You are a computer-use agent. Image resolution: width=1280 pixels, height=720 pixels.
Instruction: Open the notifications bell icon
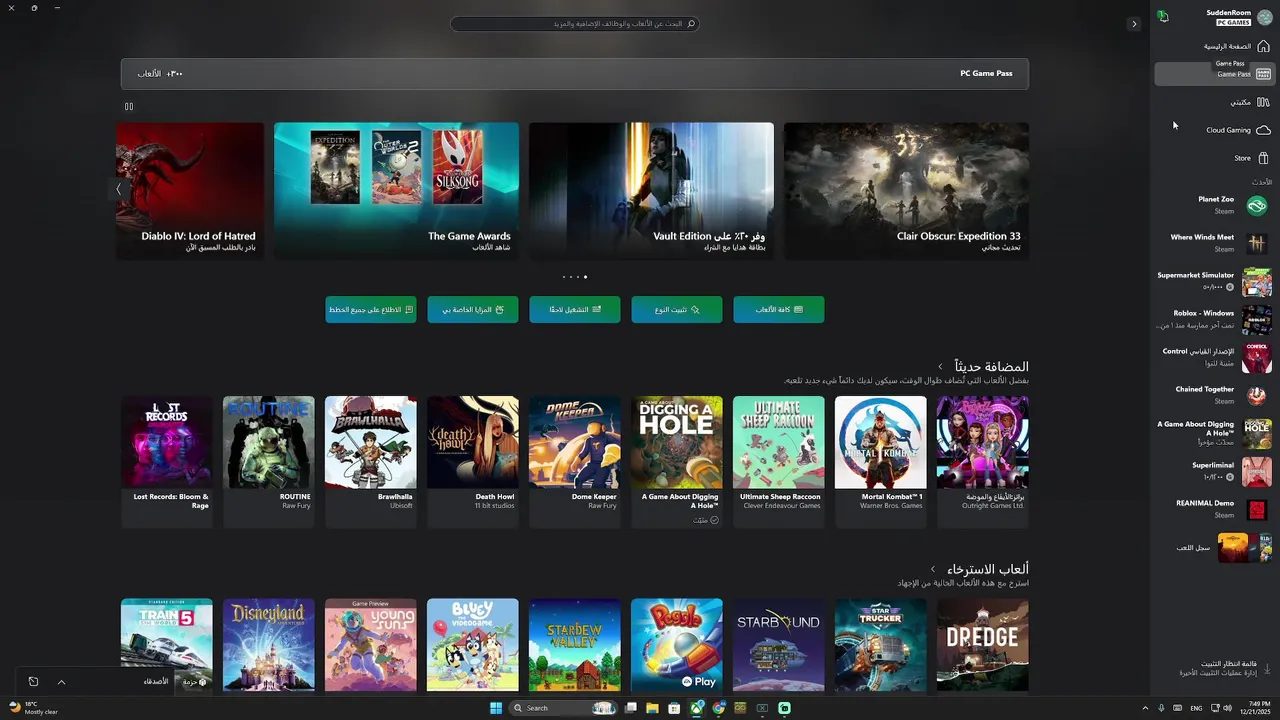click(x=1163, y=16)
